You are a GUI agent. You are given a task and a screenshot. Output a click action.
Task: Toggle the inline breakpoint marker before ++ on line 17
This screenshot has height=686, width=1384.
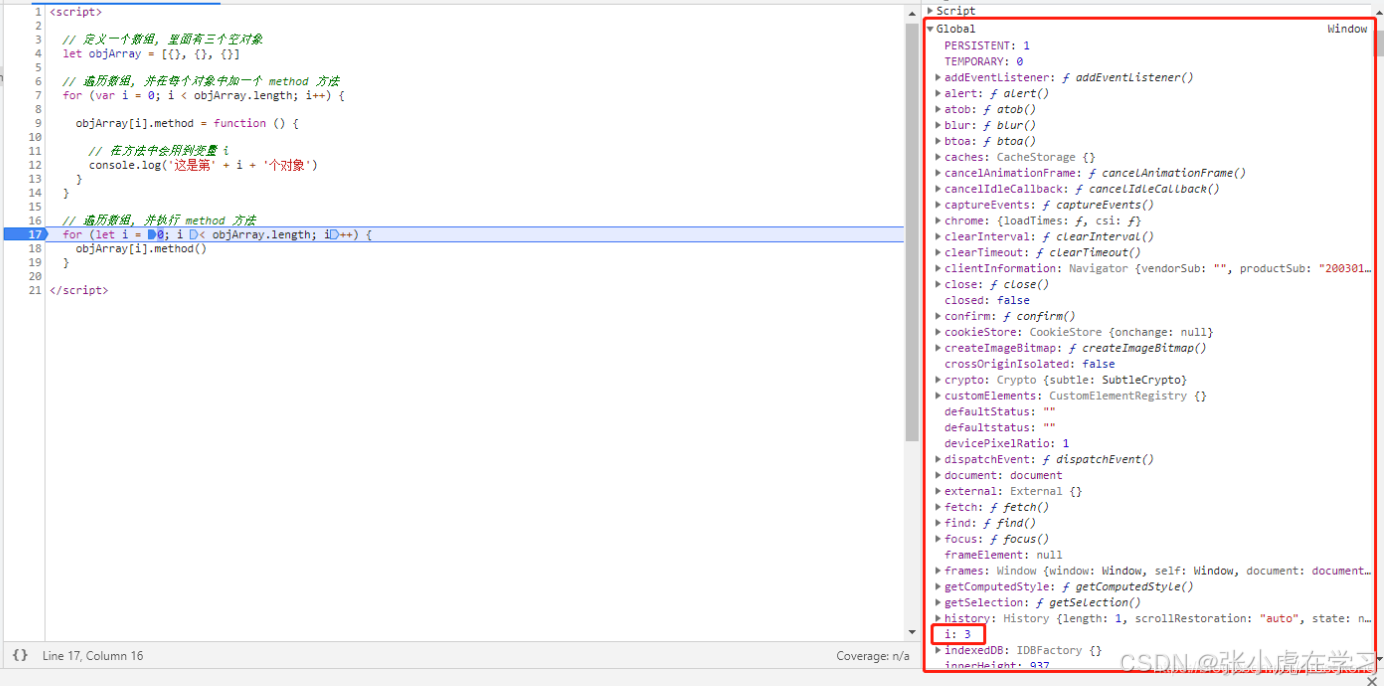[334, 235]
